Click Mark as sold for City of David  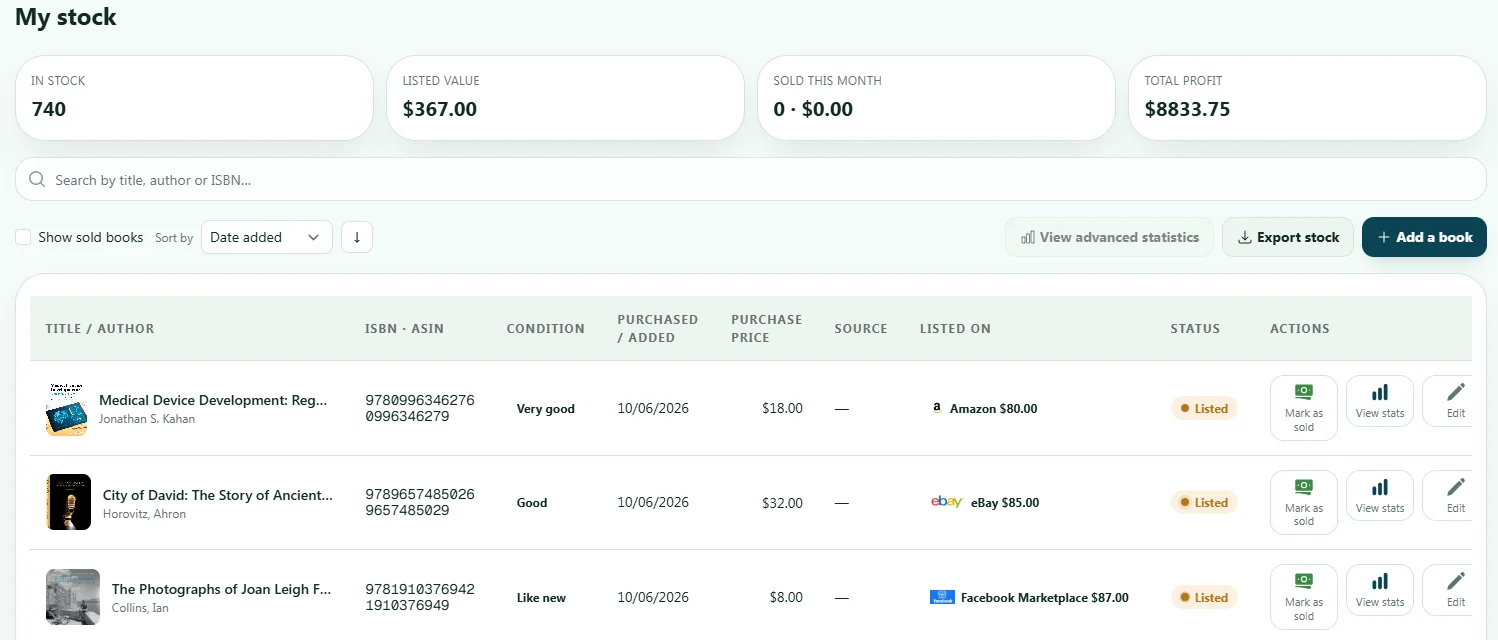[1304, 503]
